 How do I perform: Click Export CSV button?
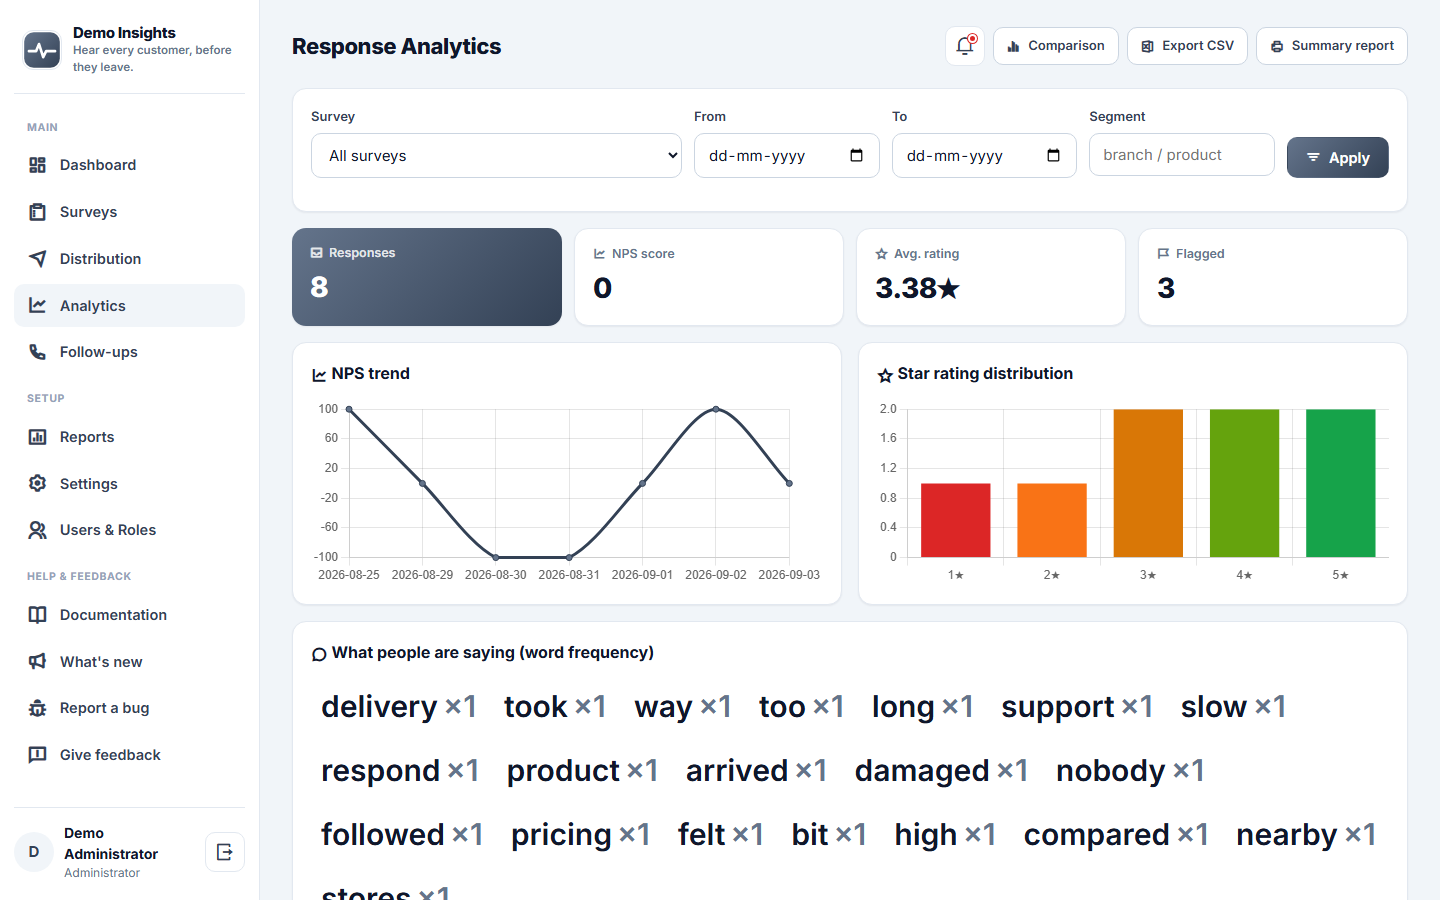1187,46
